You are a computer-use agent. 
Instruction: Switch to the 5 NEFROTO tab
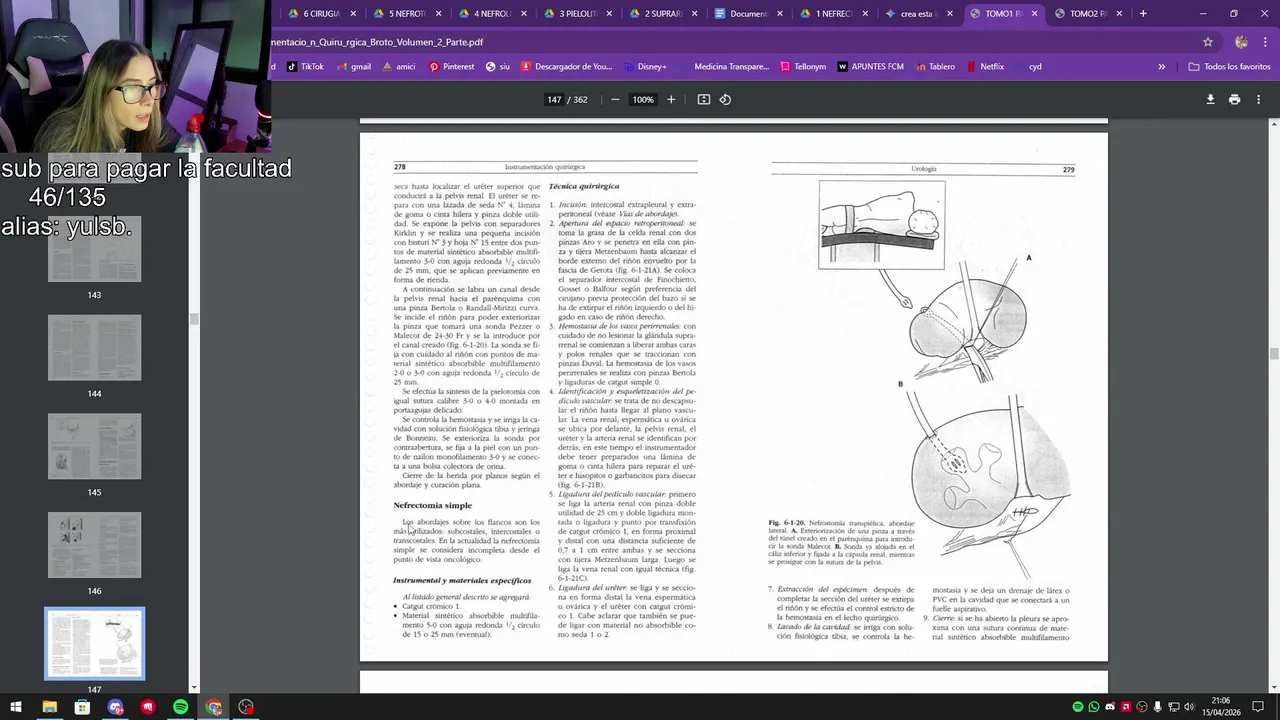click(x=407, y=14)
